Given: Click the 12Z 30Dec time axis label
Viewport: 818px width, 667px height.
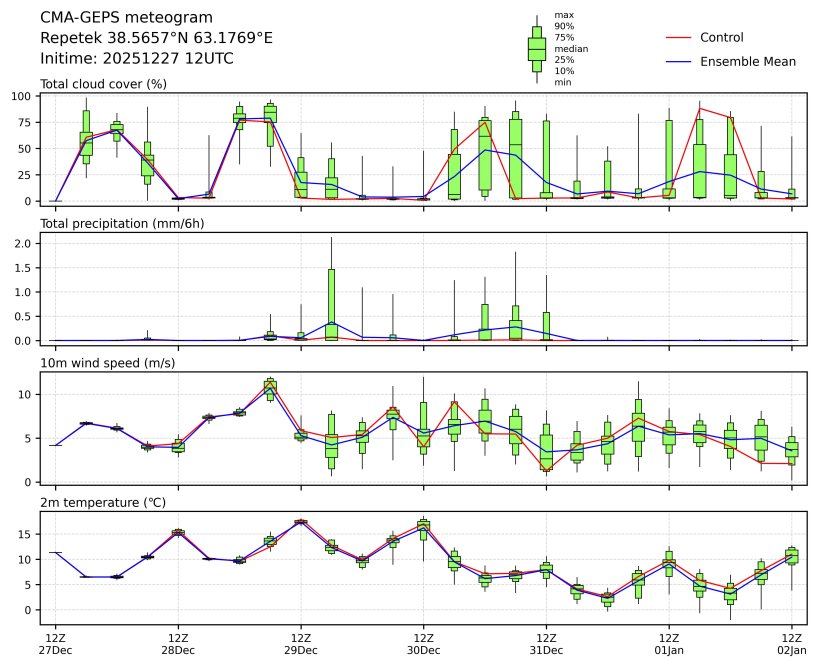Looking at the screenshot, I should point(423,644).
